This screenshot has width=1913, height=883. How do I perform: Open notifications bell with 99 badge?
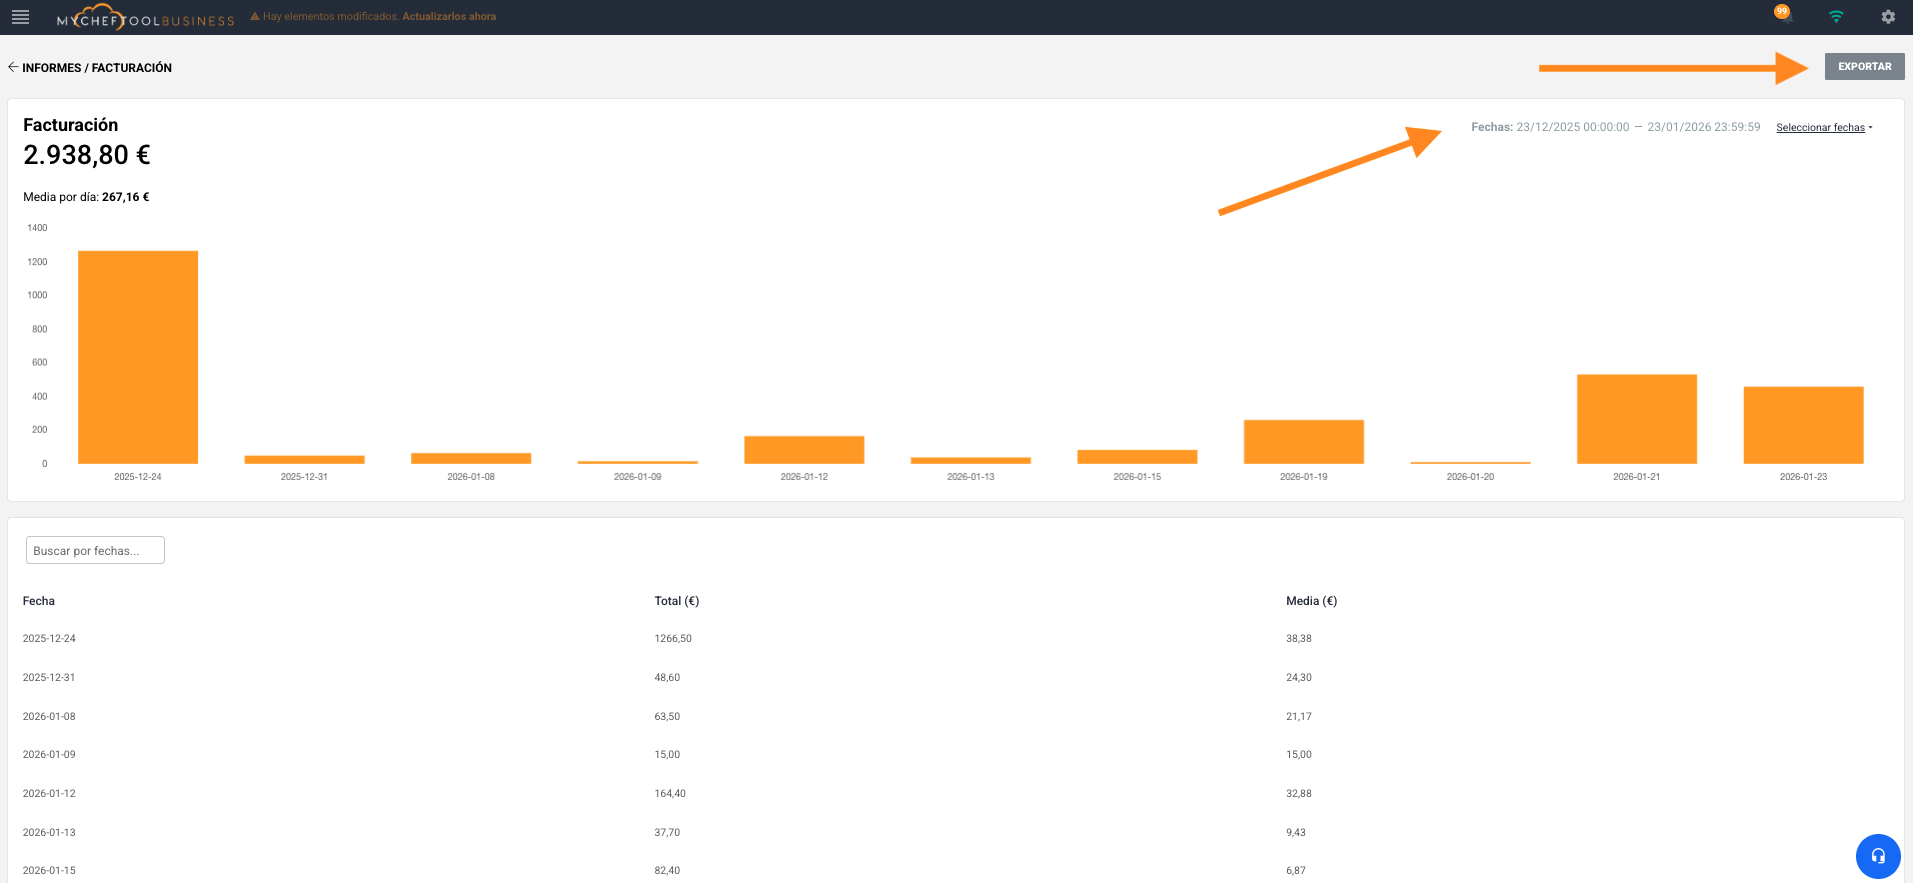click(1783, 15)
